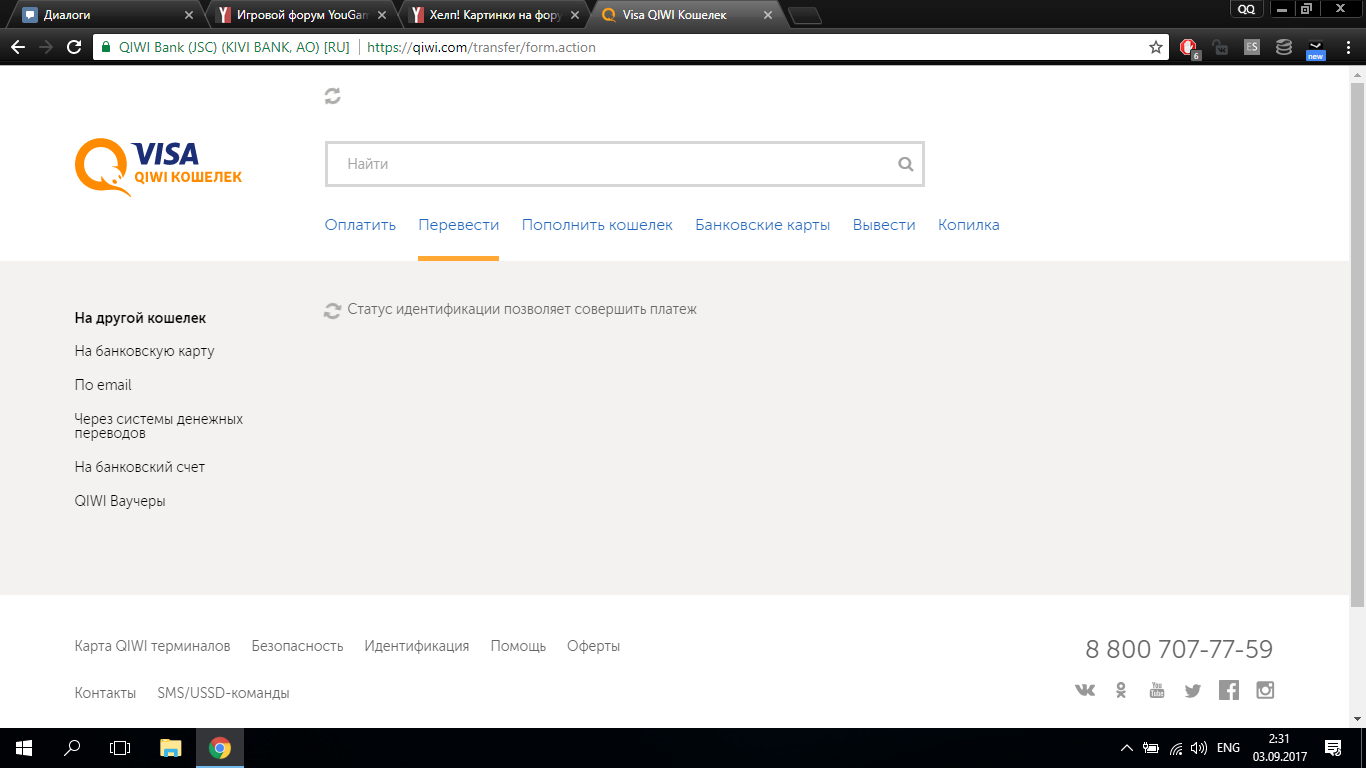Image resolution: width=1366 pixels, height=768 pixels.
Task: Open the YouTube footer icon
Action: (x=1157, y=690)
